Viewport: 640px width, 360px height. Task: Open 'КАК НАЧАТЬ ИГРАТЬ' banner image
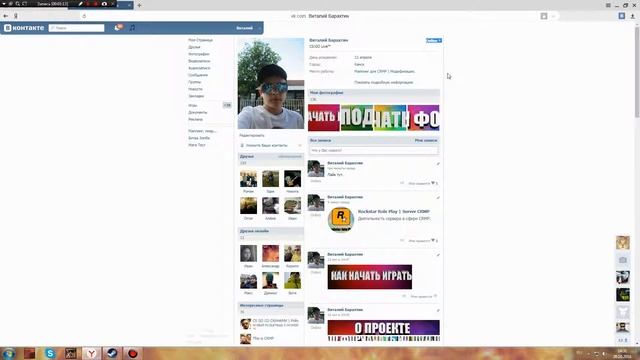pyautogui.click(x=370, y=277)
